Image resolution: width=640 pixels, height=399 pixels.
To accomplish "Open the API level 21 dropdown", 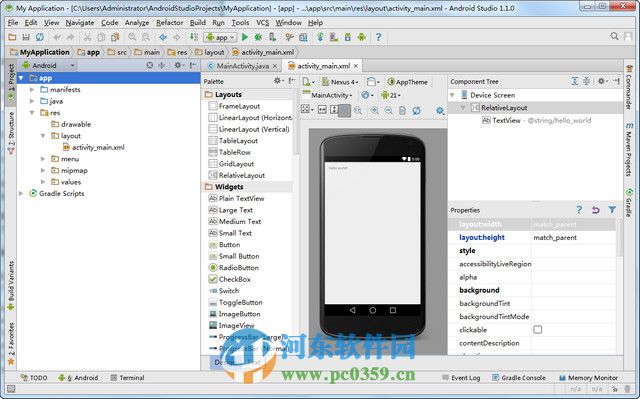I will [391, 95].
